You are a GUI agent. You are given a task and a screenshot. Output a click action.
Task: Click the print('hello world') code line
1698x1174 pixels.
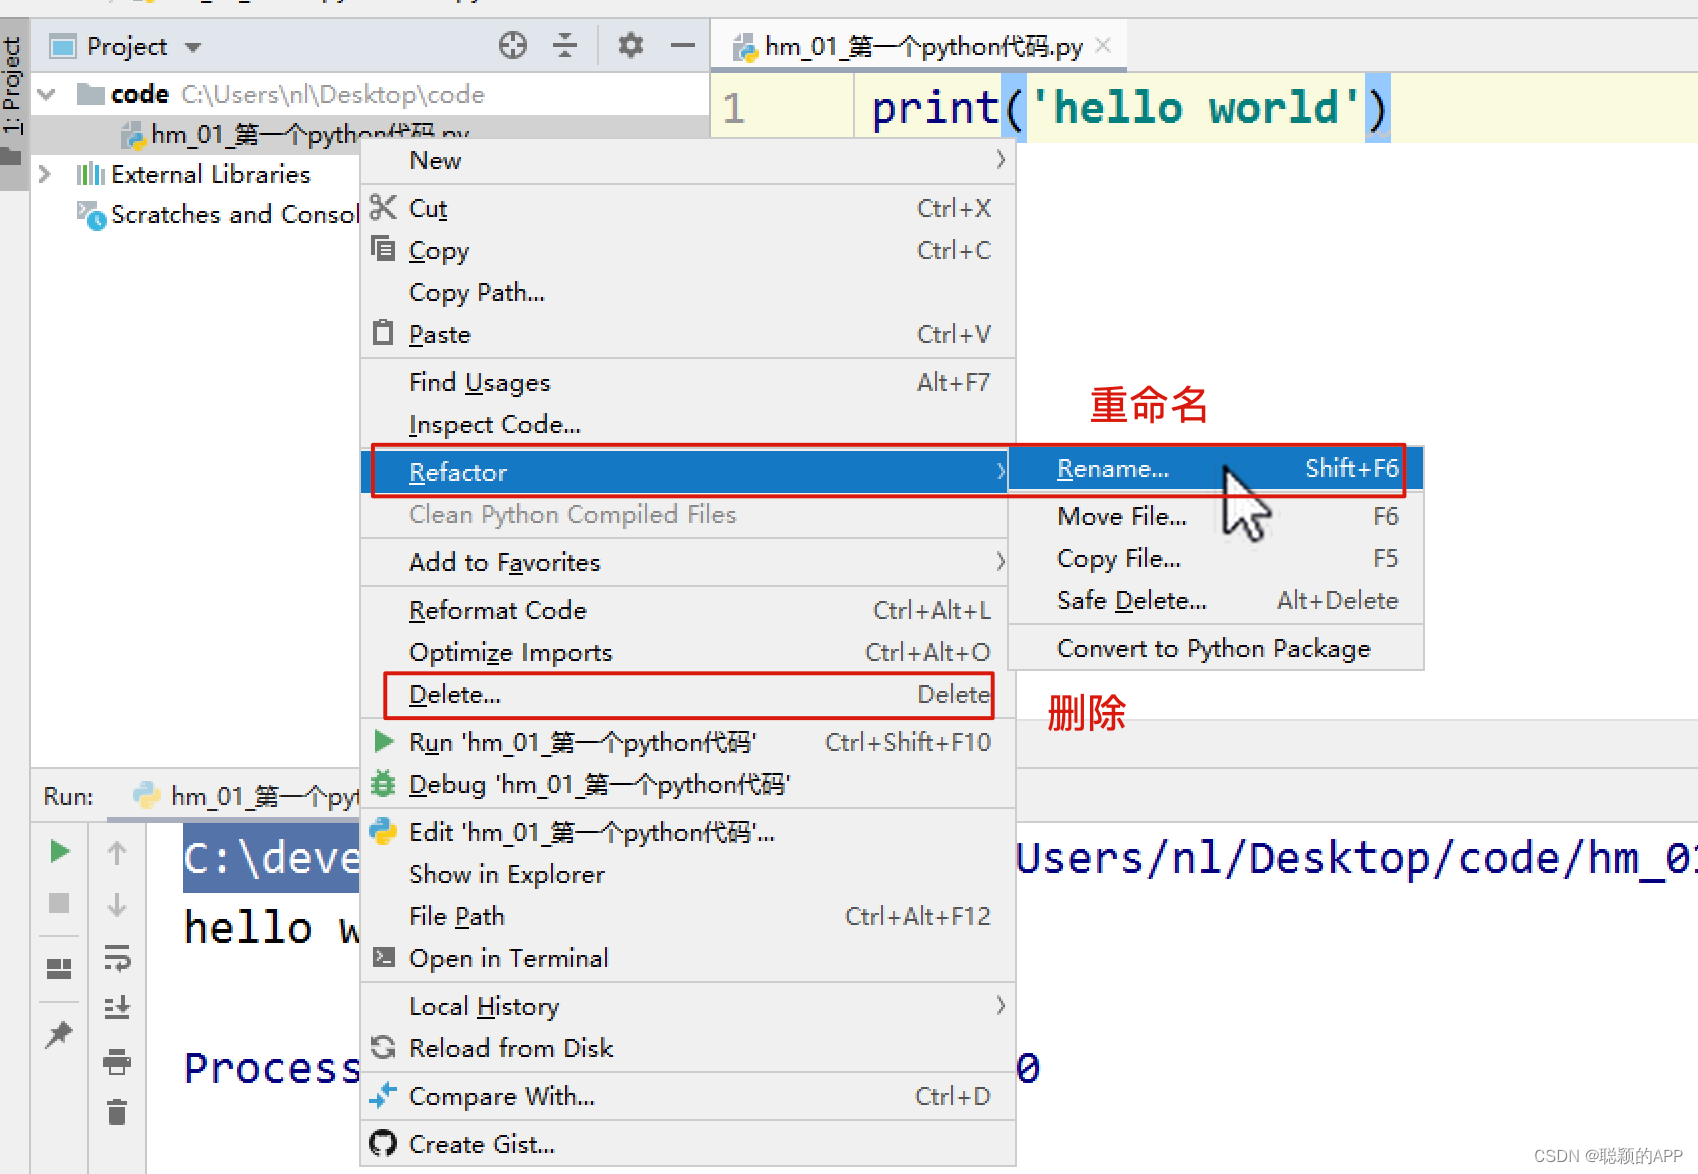[1130, 108]
